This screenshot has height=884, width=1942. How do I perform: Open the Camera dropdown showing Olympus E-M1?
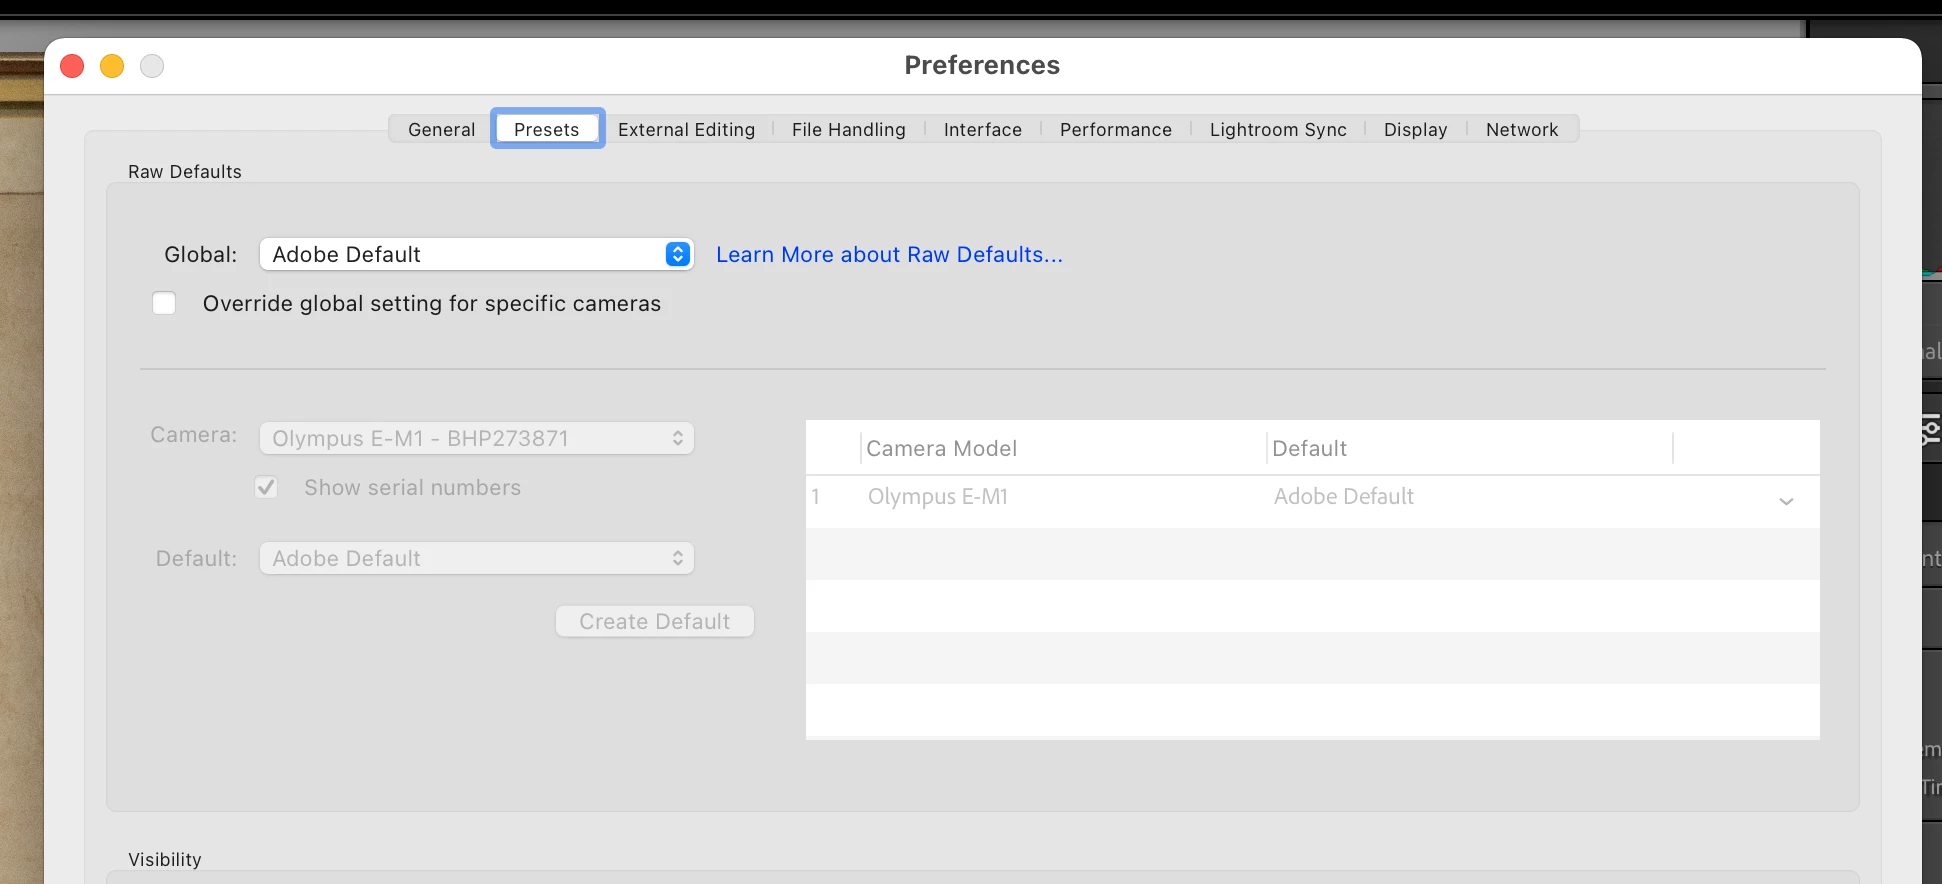click(476, 438)
